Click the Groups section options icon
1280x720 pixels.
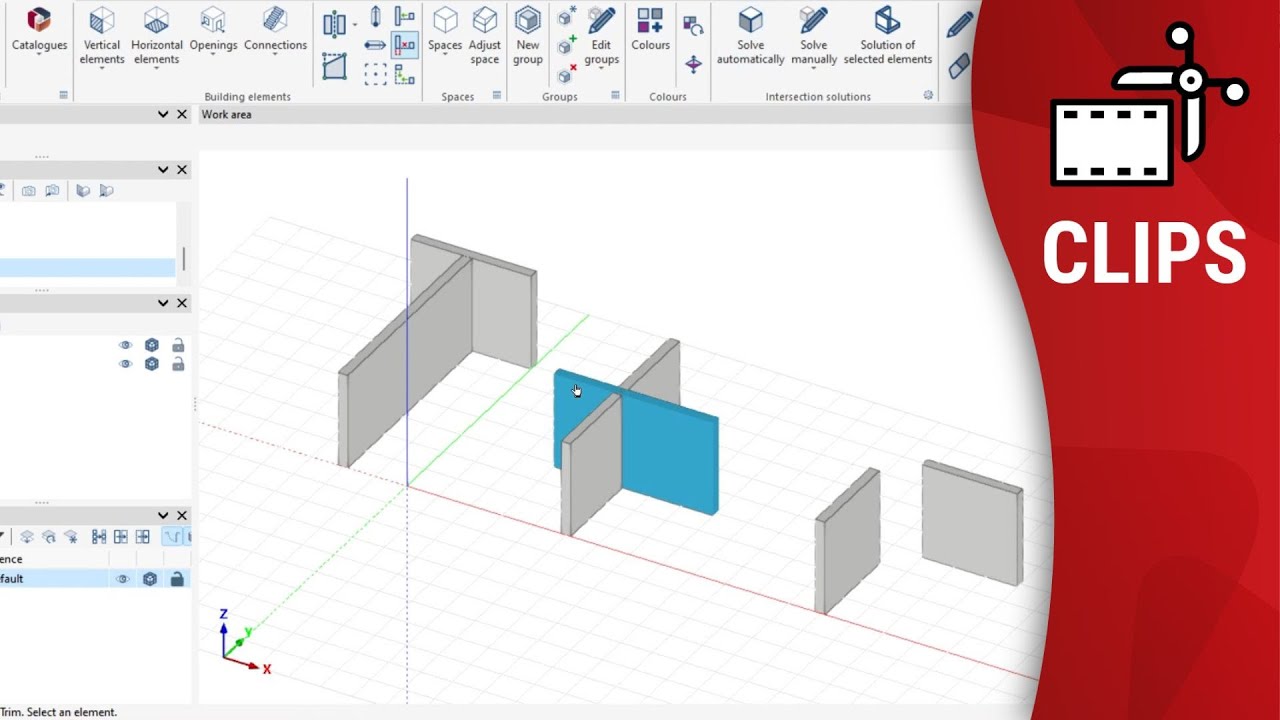point(615,96)
